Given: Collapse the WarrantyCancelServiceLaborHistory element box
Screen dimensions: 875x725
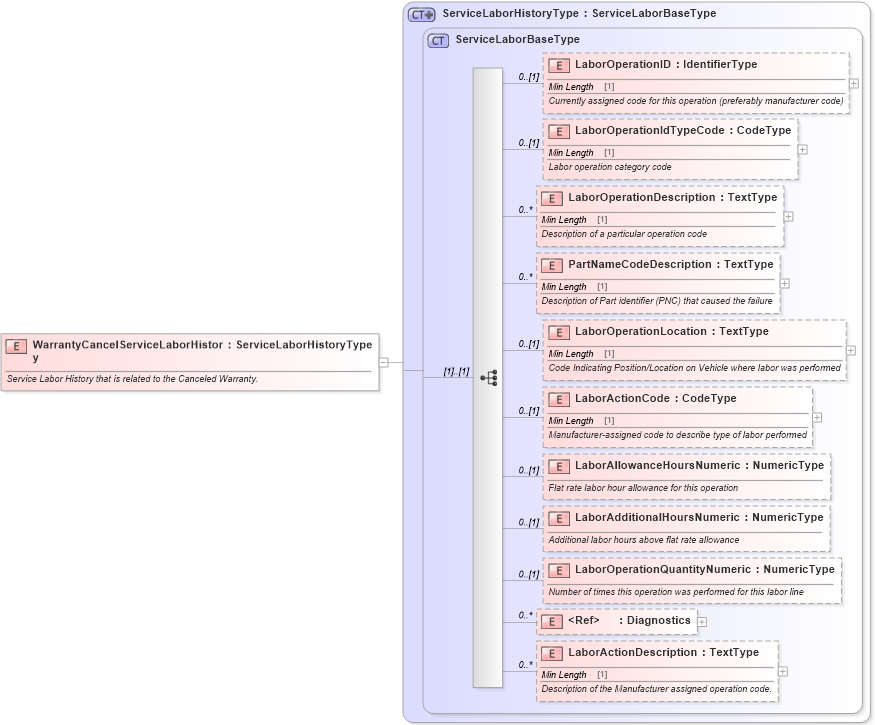Looking at the screenshot, I should pos(382,360).
